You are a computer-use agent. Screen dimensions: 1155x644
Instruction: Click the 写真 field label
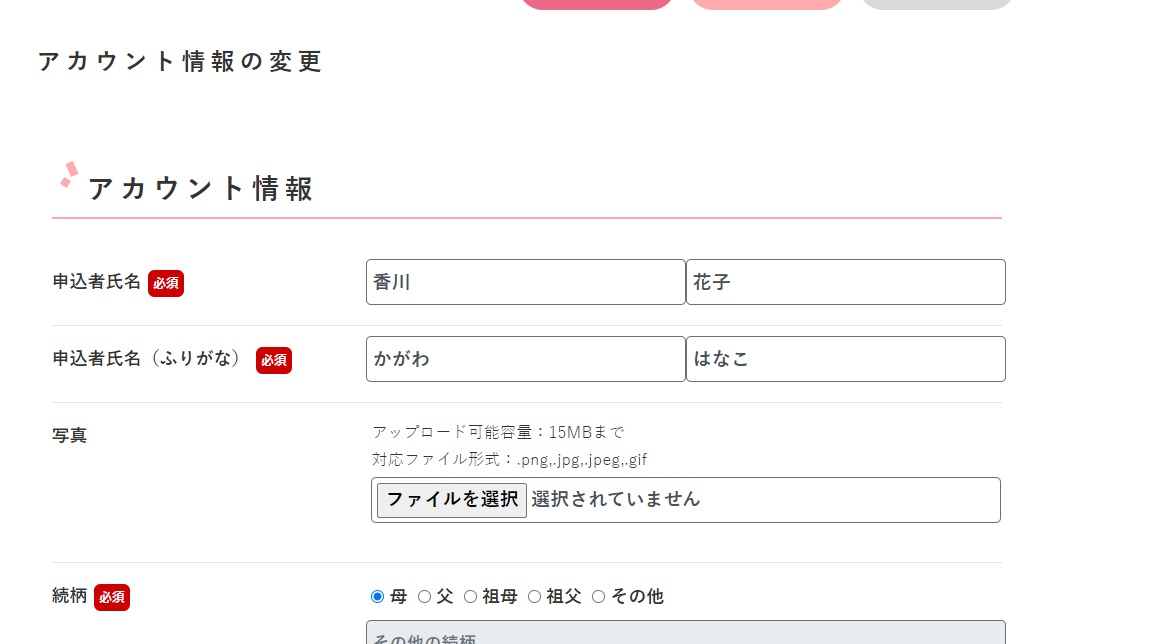[x=70, y=436]
